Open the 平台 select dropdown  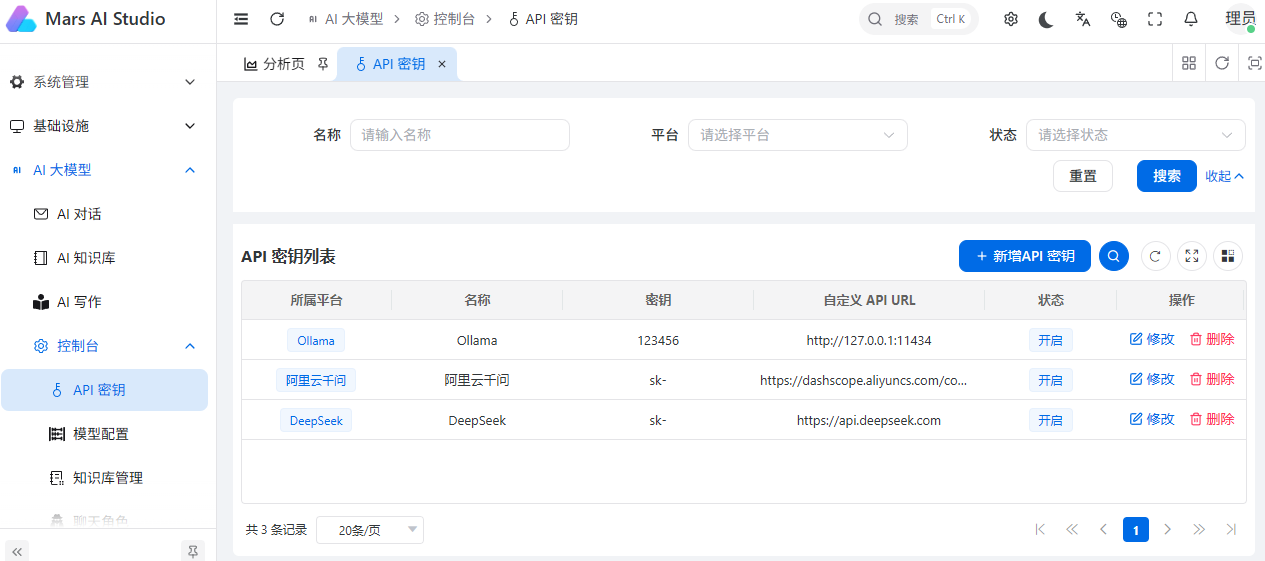pos(798,135)
